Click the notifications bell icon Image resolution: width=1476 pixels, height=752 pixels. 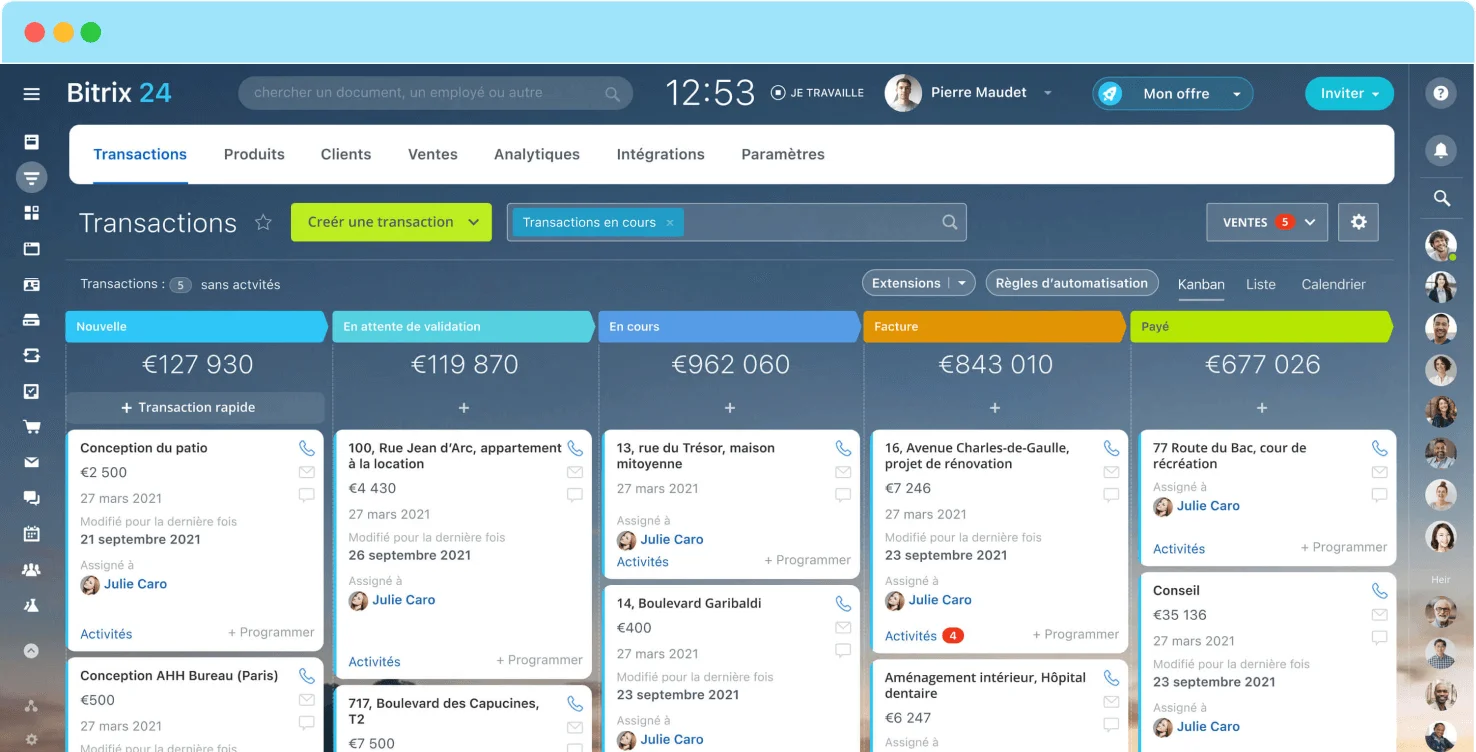[1441, 150]
